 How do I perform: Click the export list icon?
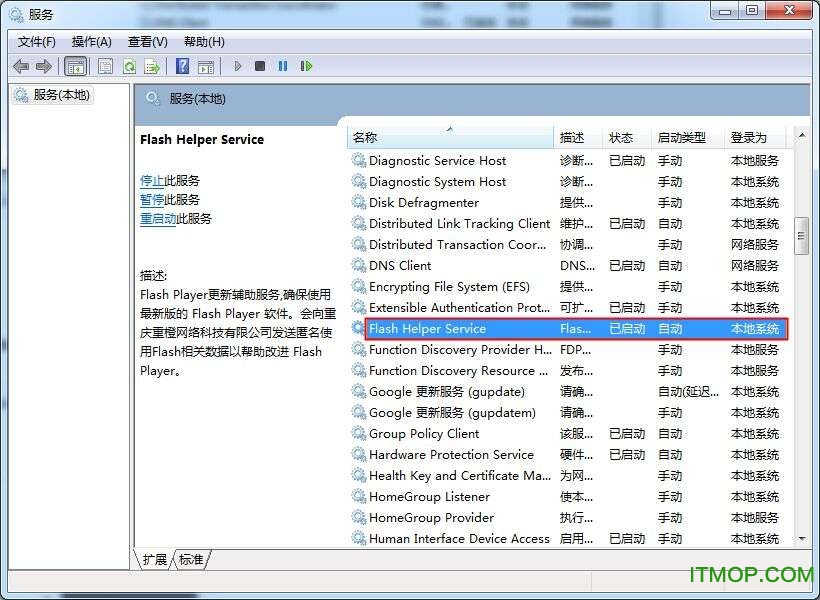(152, 65)
